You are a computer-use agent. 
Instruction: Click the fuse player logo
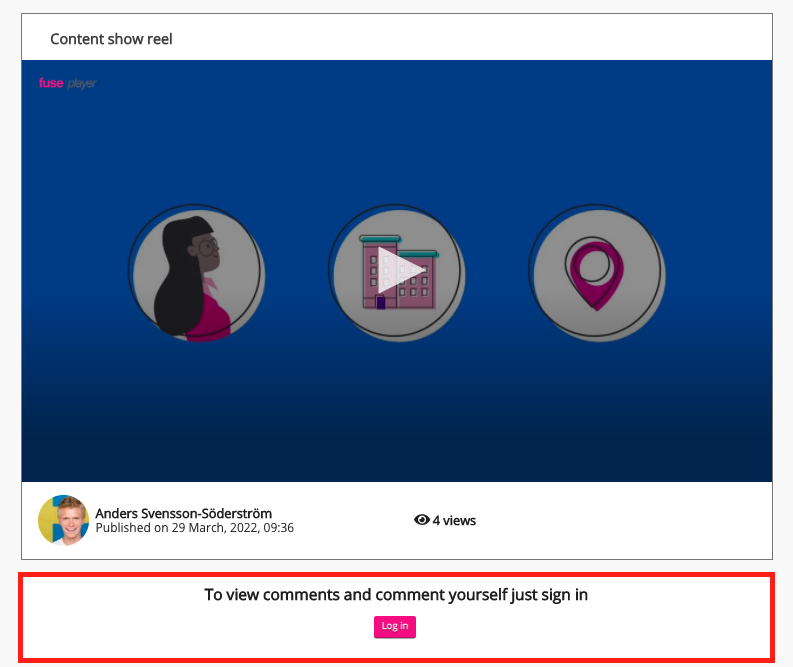pos(67,83)
